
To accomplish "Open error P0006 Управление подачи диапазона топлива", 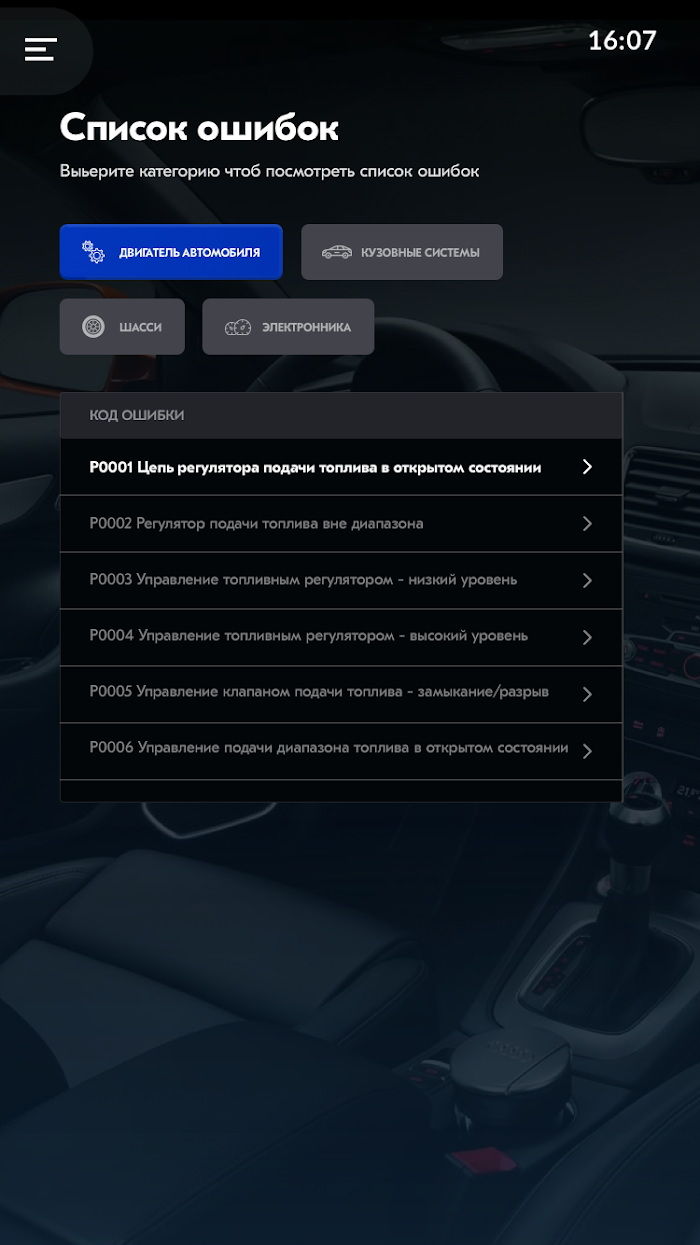I will [341, 751].
